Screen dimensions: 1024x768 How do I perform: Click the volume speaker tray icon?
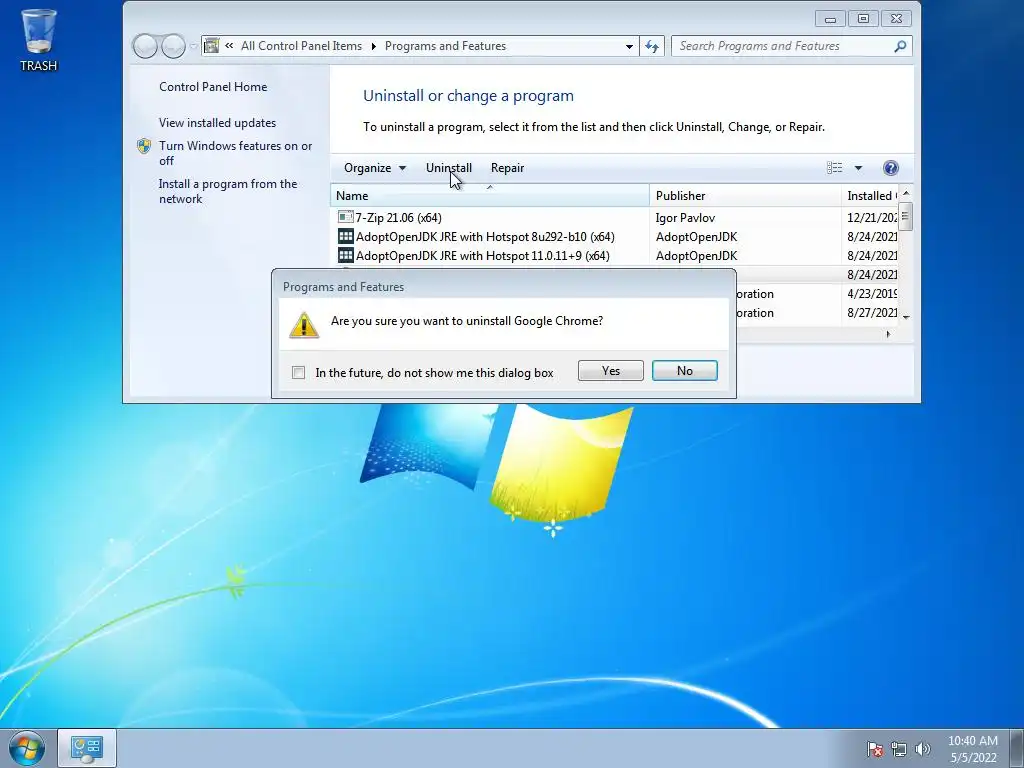pyautogui.click(x=923, y=749)
